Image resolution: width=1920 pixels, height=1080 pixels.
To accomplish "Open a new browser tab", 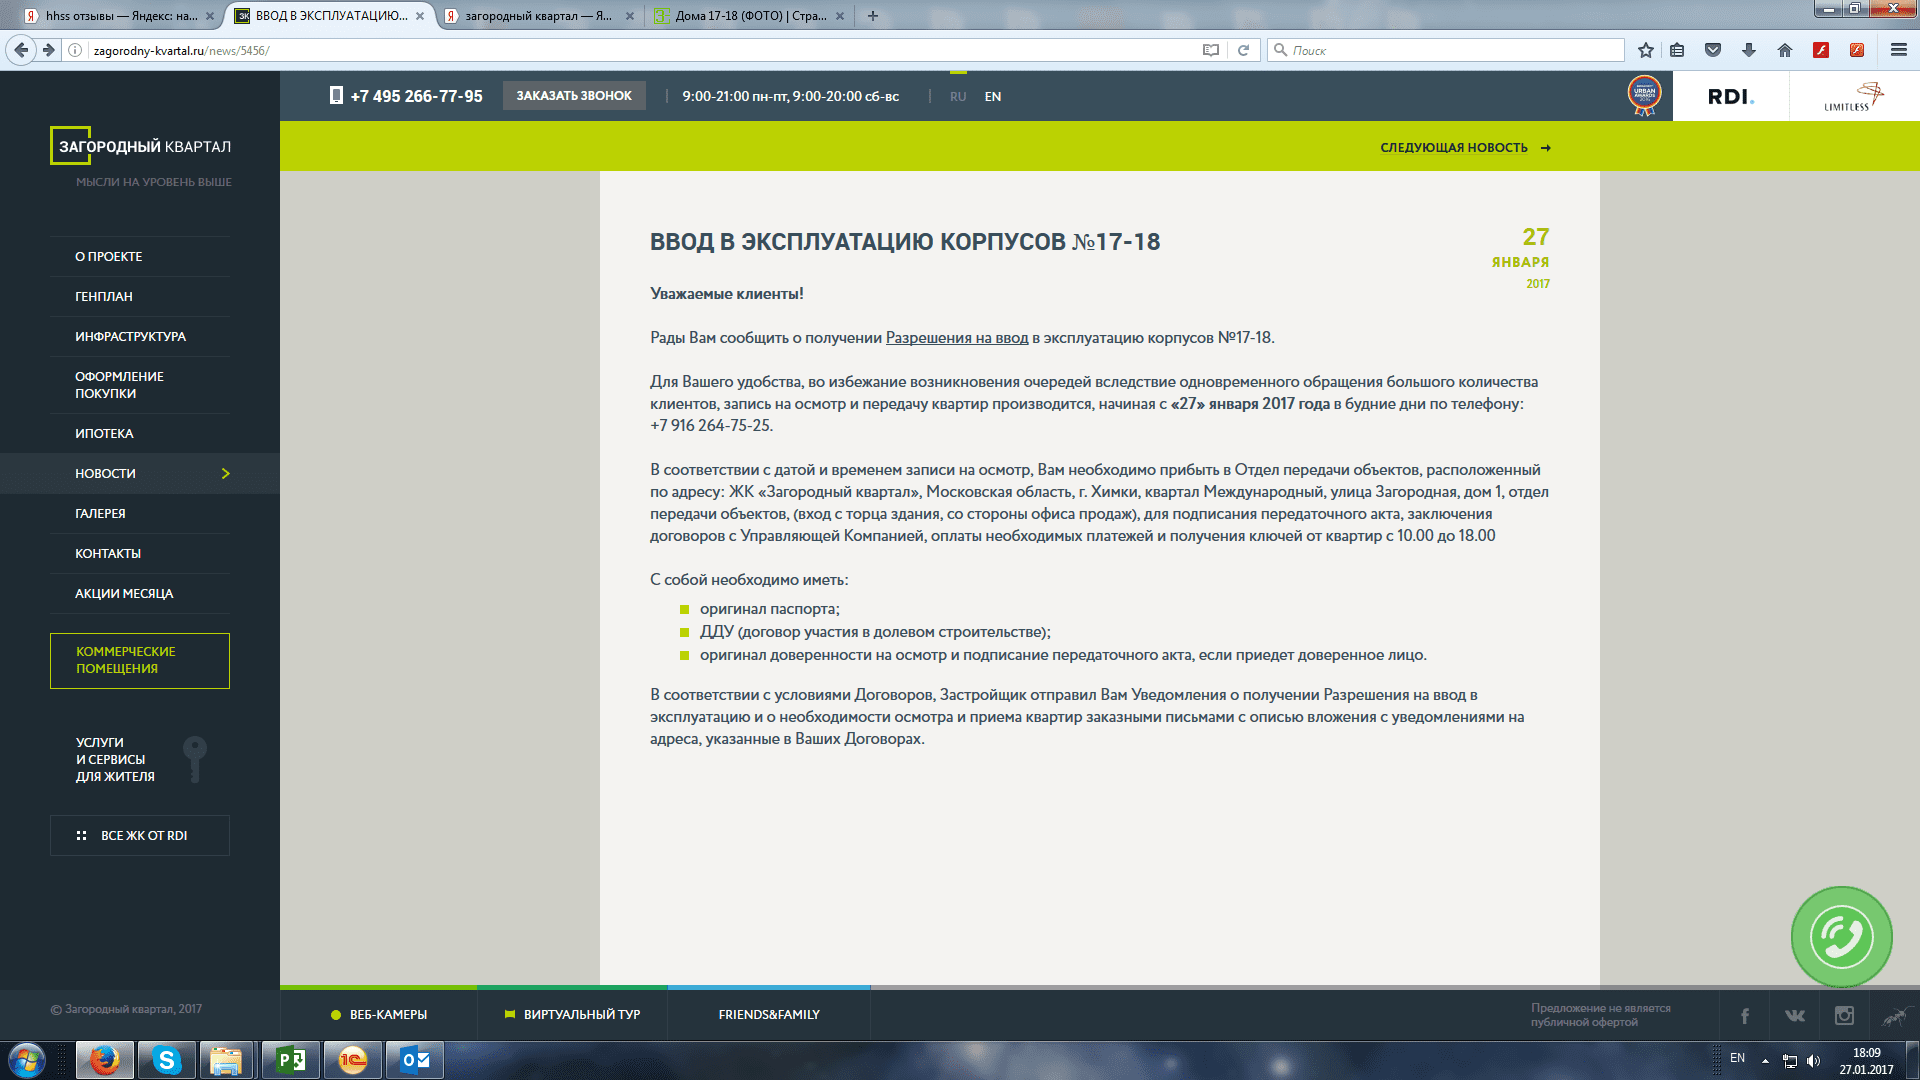I will coord(873,16).
